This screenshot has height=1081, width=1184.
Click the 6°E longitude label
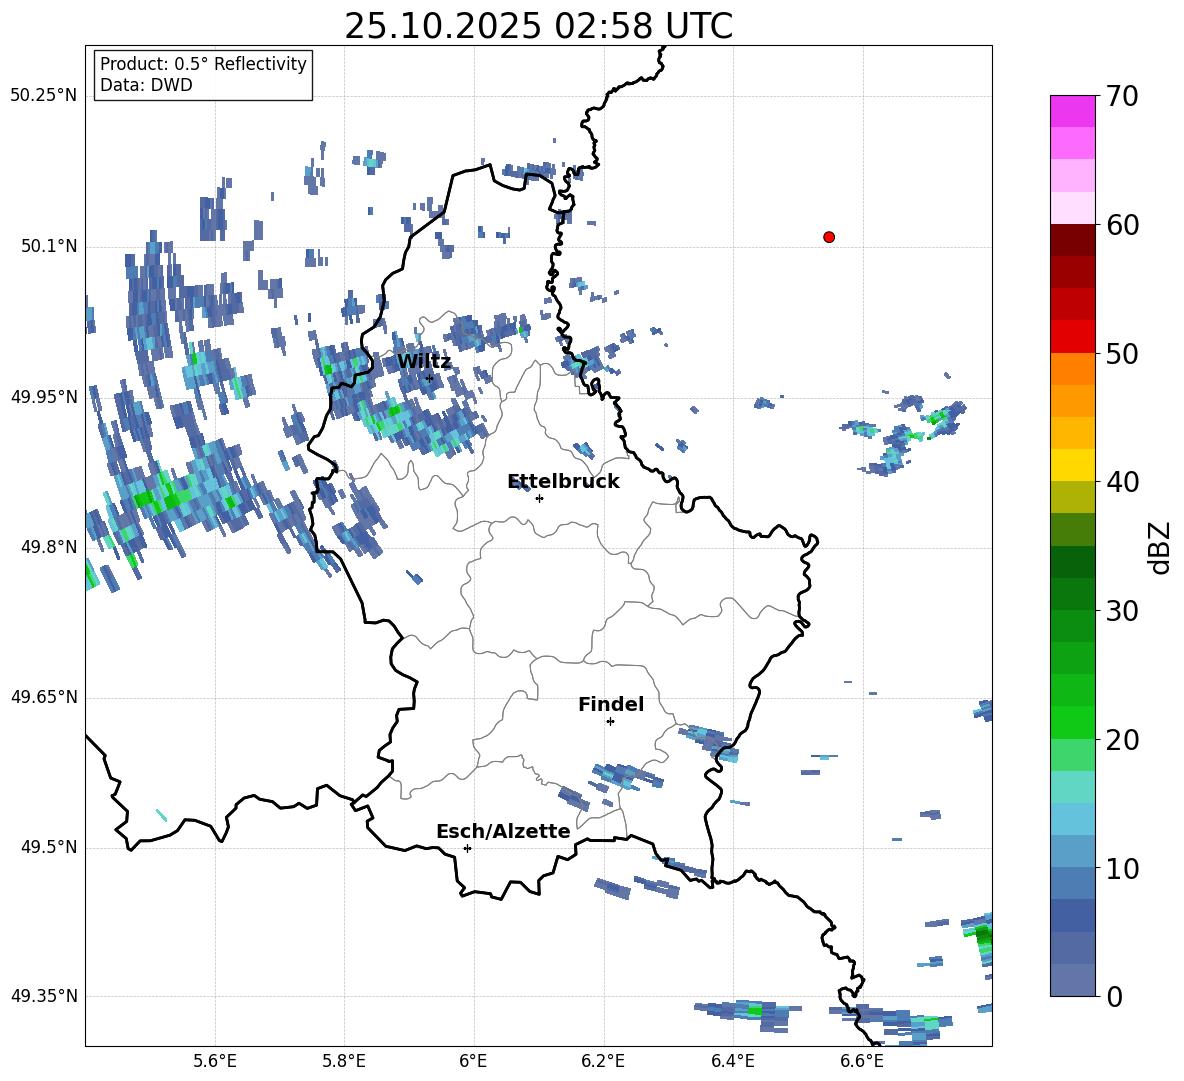click(473, 1061)
